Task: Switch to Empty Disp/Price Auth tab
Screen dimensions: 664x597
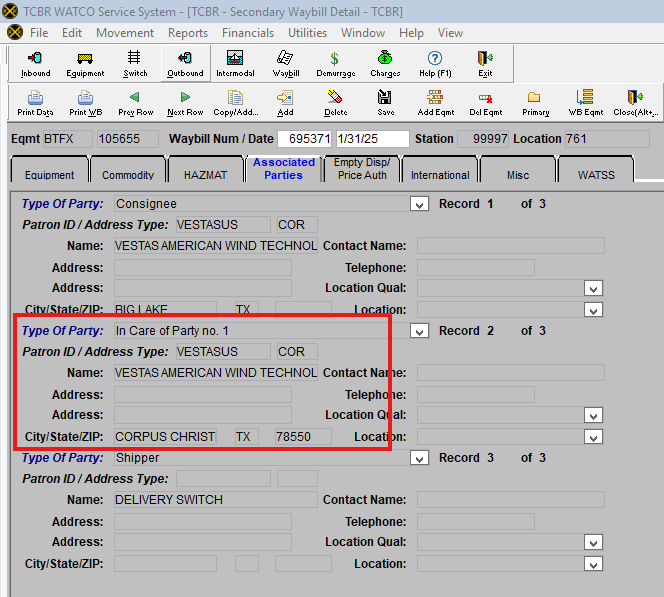Action: click(362, 169)
